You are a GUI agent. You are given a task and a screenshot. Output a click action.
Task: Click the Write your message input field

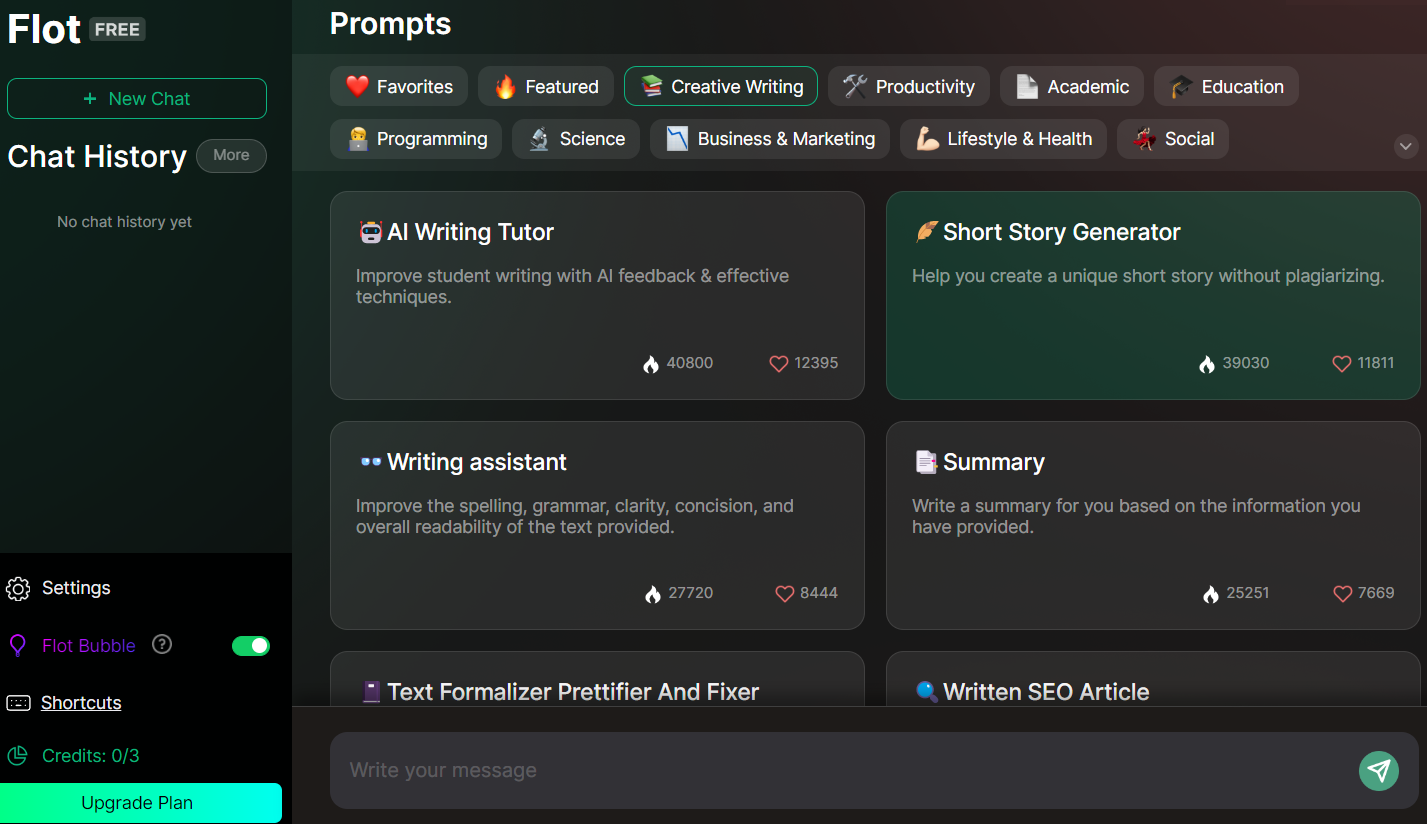840,770
